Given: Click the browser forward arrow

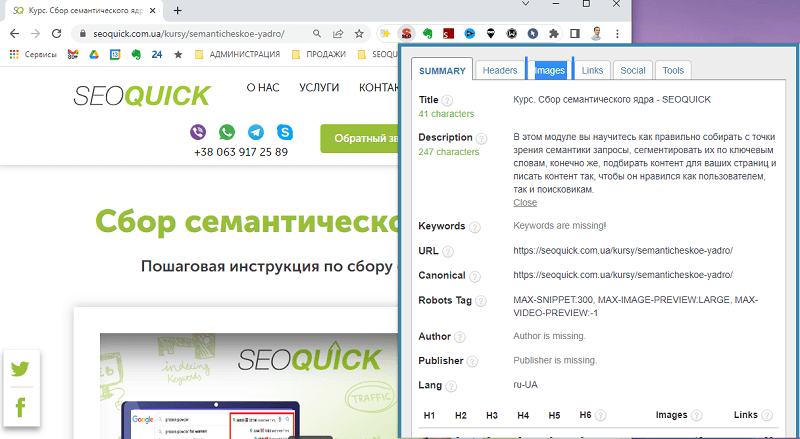Looking at the screenshot, I should (x=35, y=34).
